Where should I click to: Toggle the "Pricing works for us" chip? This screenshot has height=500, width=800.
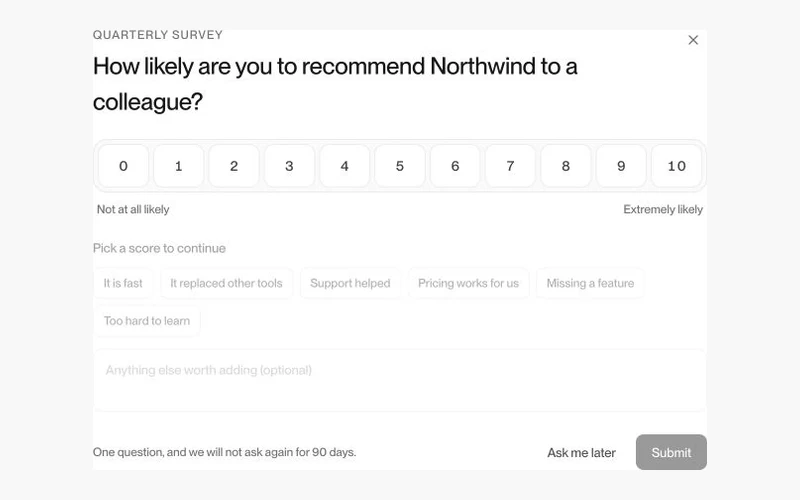tap(468, 283)
